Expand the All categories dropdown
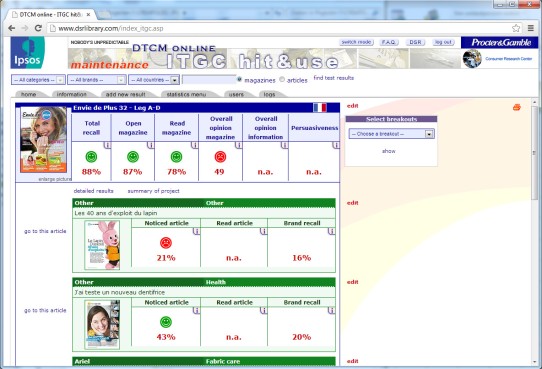The width and height of the screenshot is (542, 369). tap(38, 80)
